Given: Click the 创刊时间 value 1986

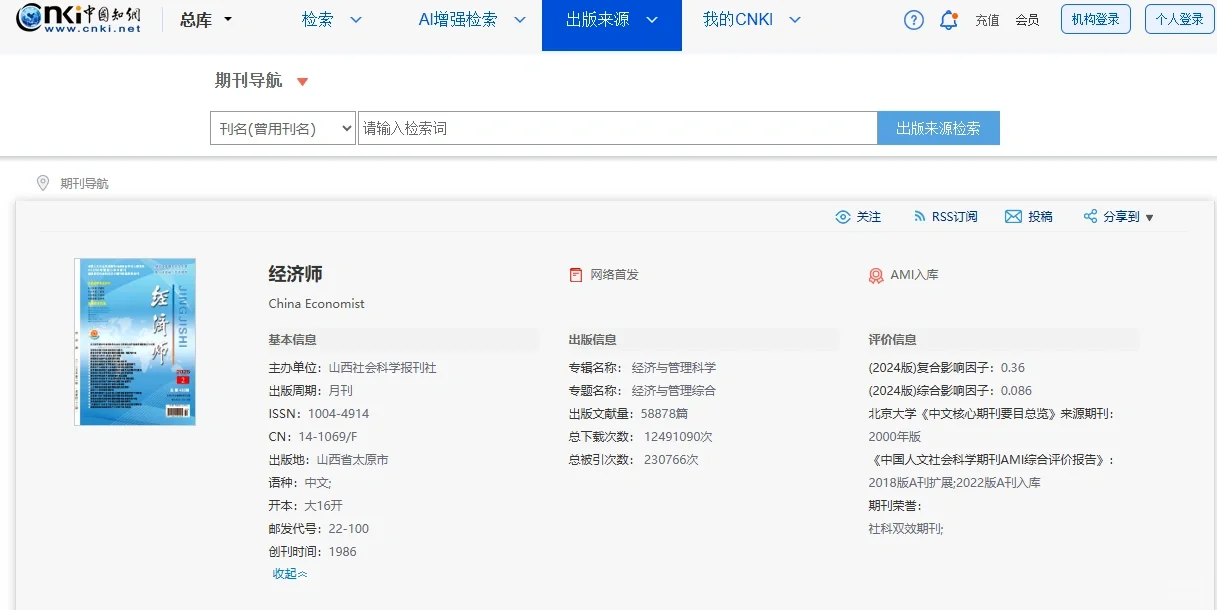Looking at the screenshot, I should [x=342, y=552].
